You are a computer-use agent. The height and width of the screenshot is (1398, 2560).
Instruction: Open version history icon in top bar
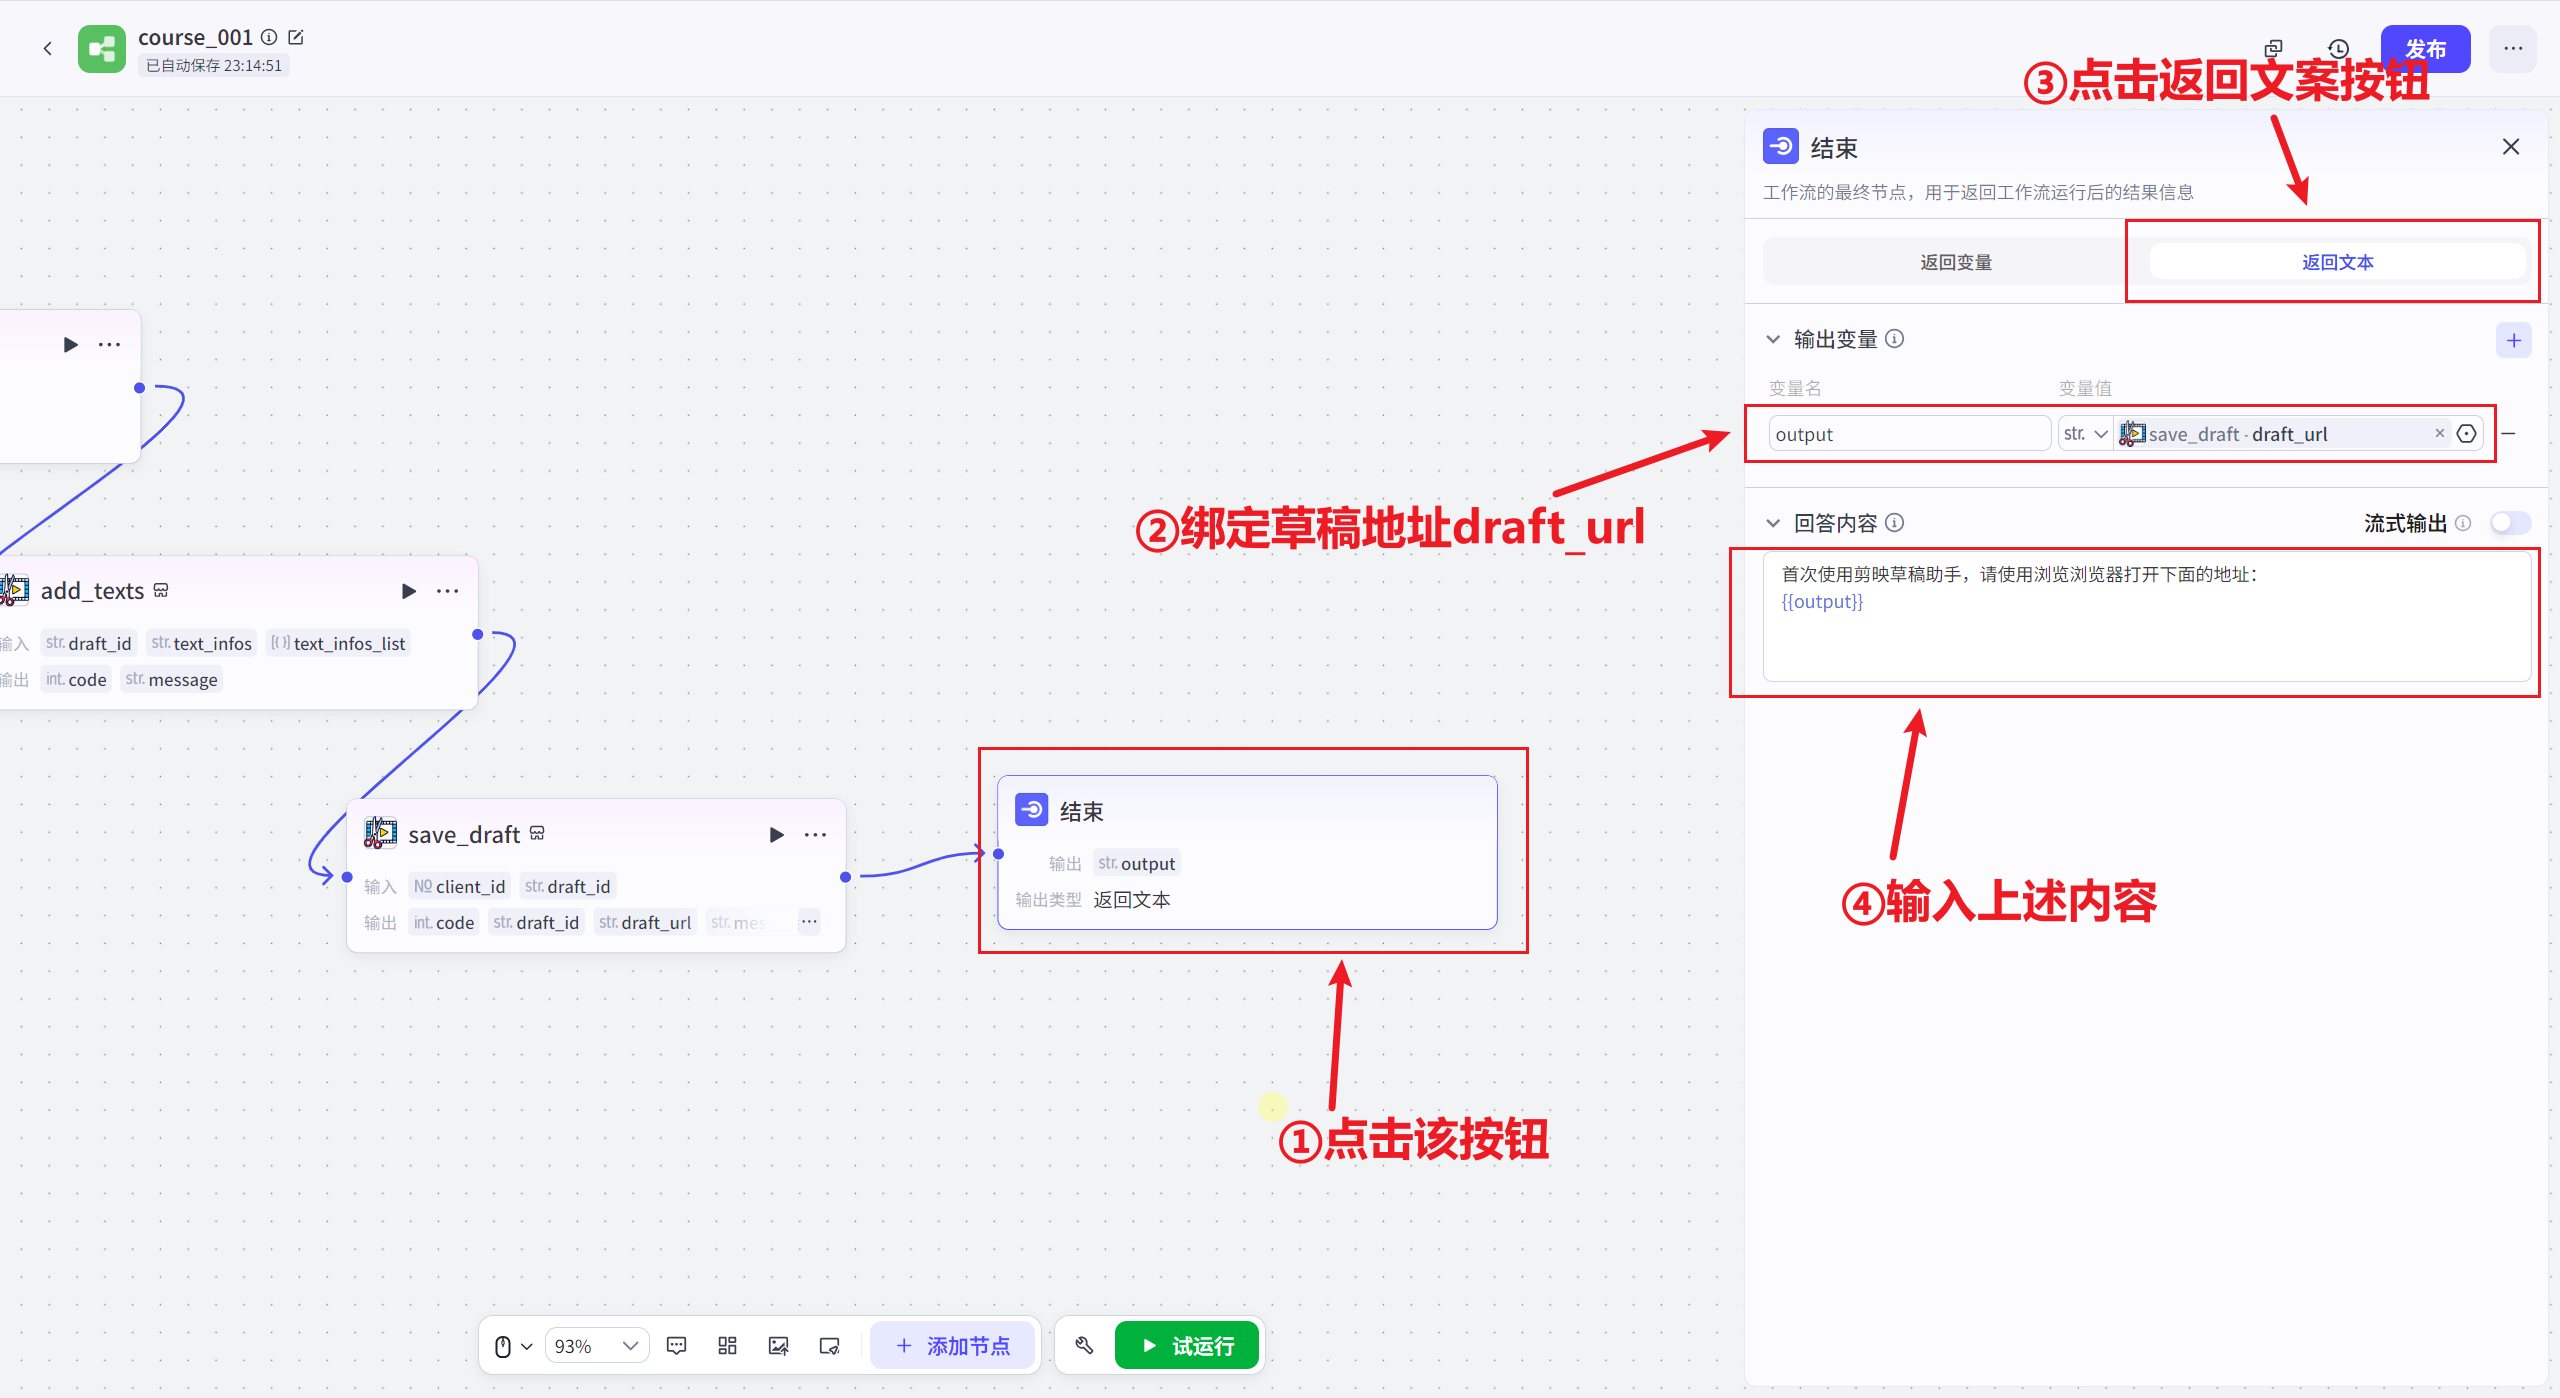coord(2337,47)
